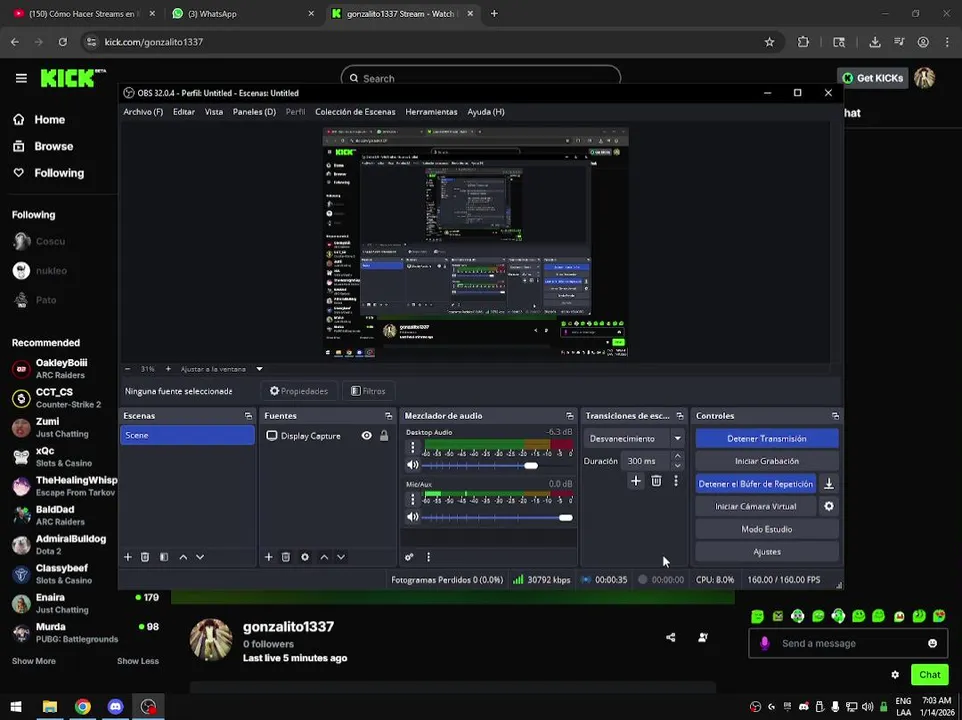962x720 pixels.
Task: Move source up in Fuentes toolbar
Action: (x=324, y=557)
